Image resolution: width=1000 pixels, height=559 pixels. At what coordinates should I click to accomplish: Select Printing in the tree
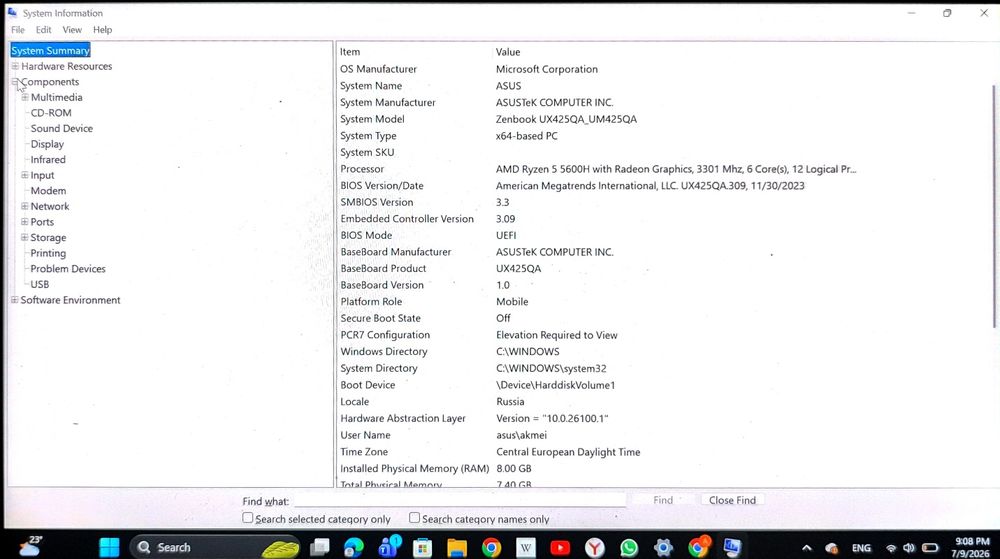click(48, 253)
